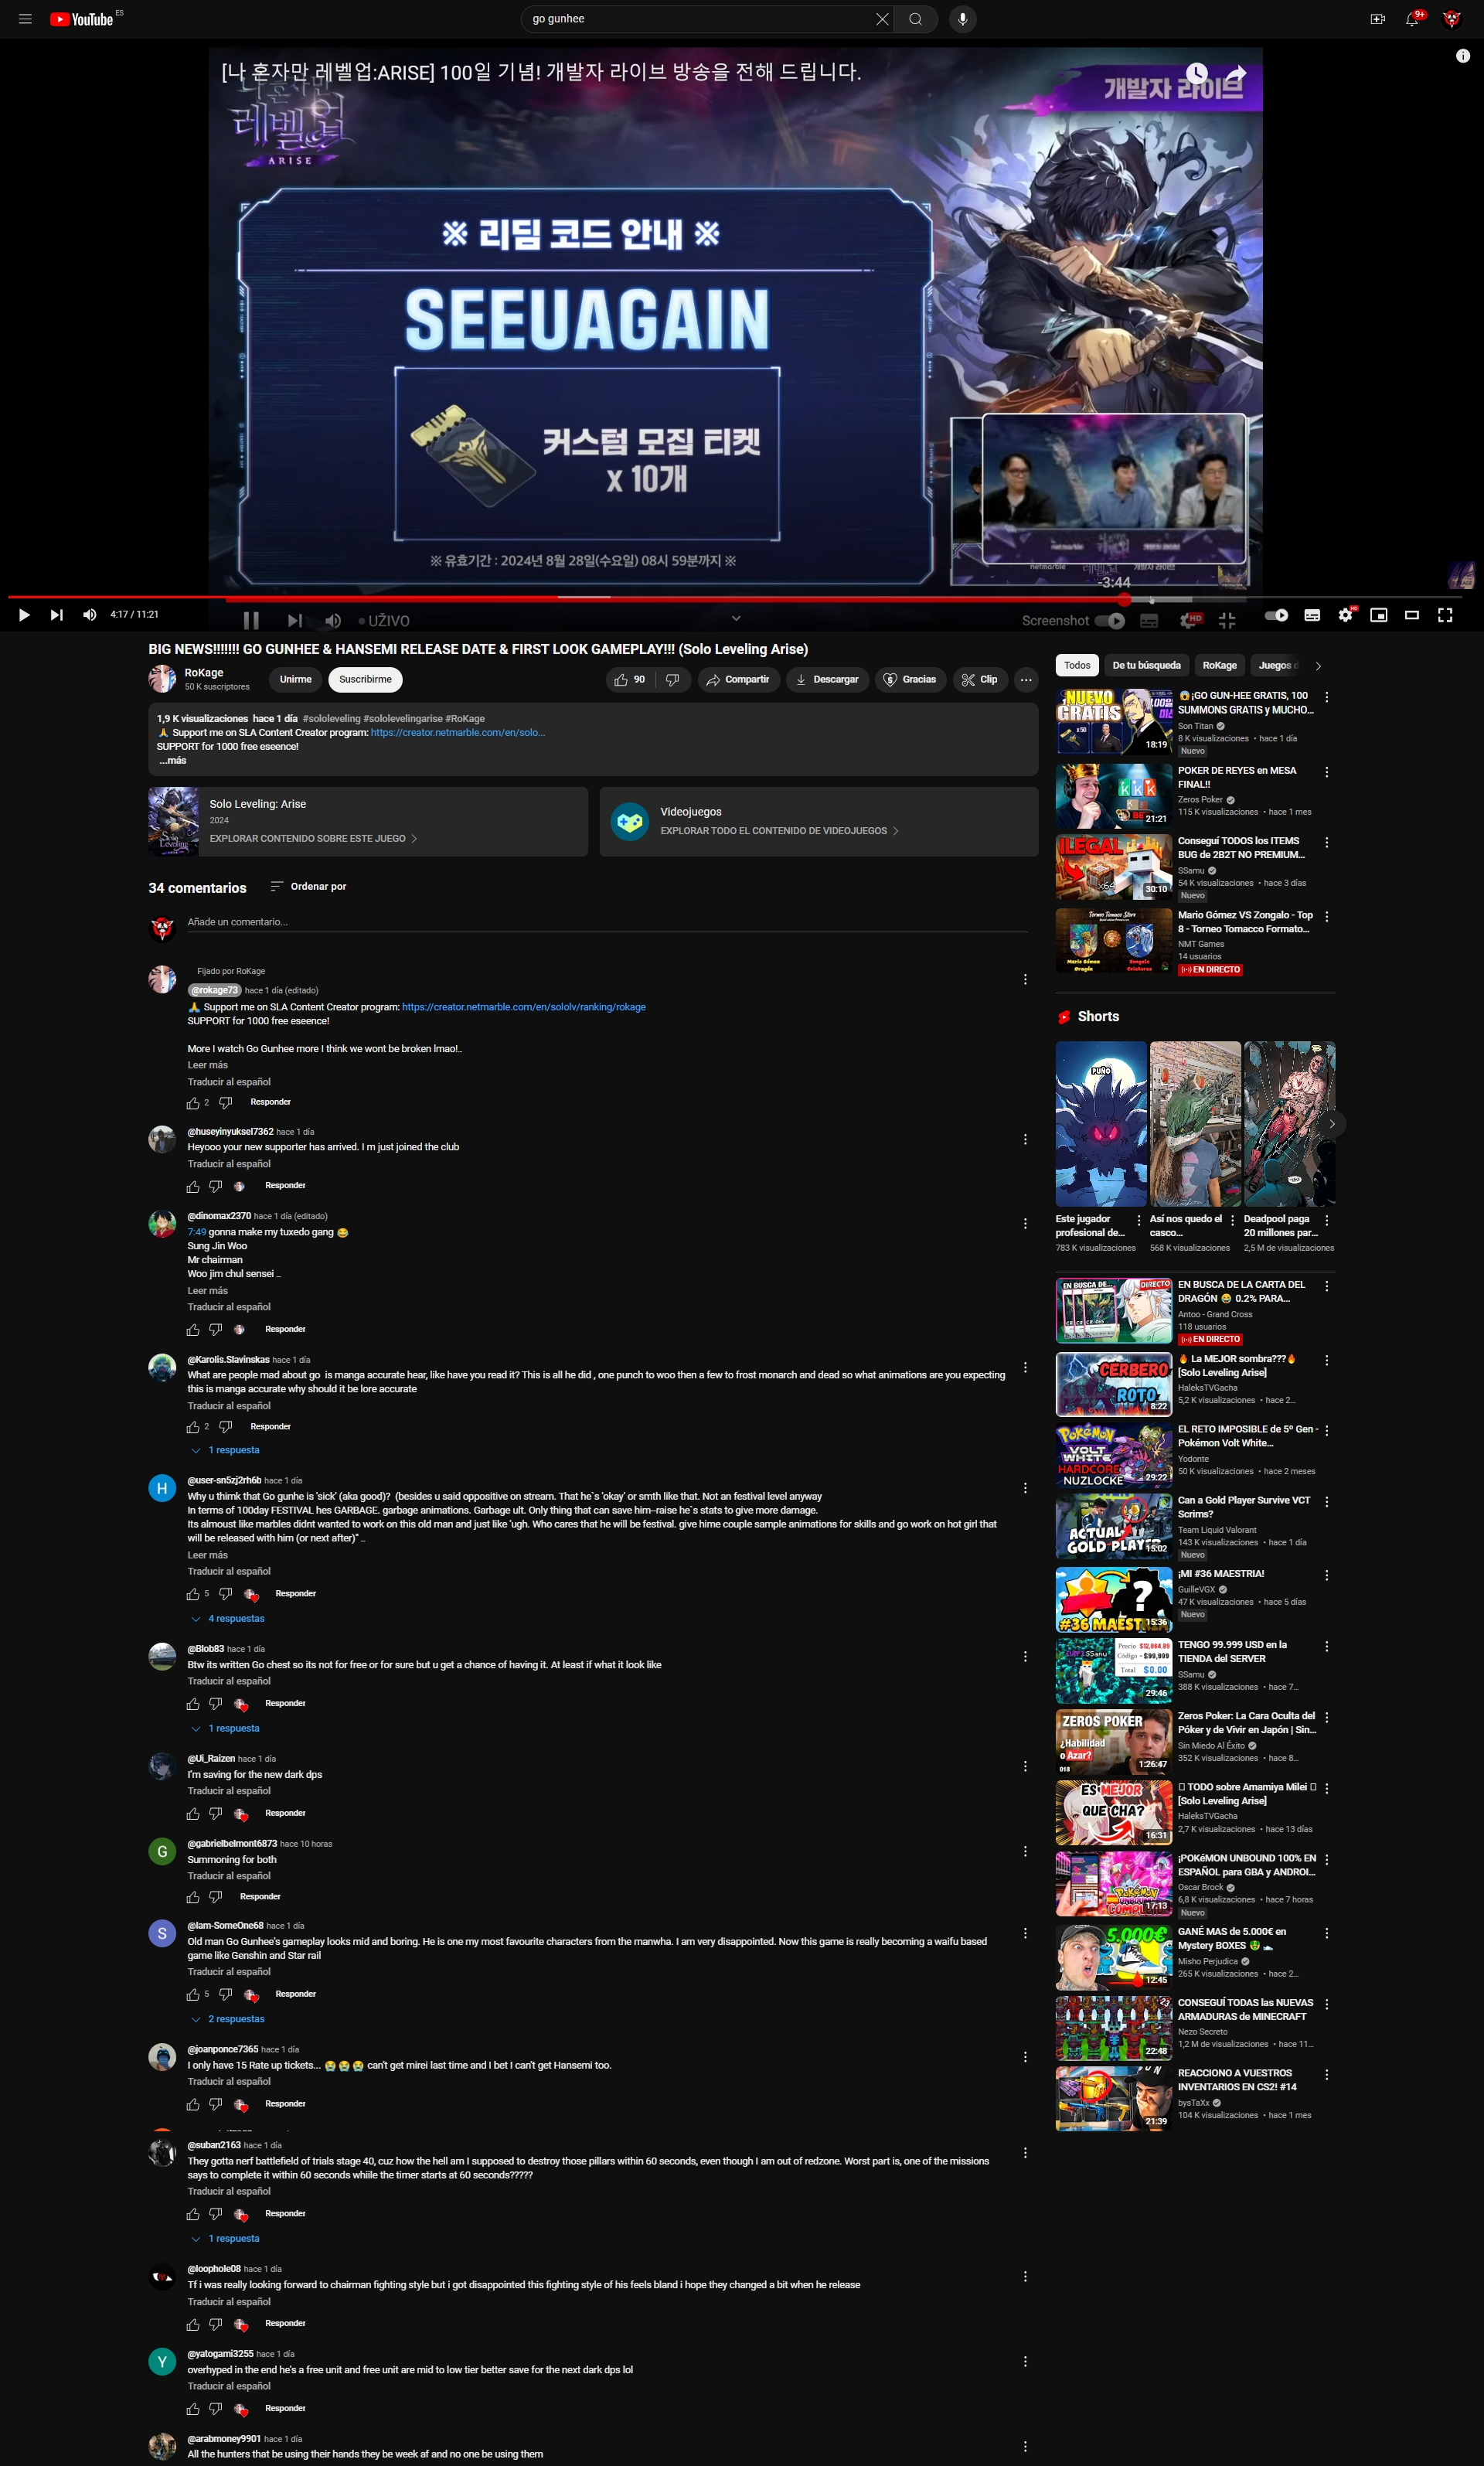
Task: Open more actions ellipsis beside Clip
Action: coord(1026,680)
